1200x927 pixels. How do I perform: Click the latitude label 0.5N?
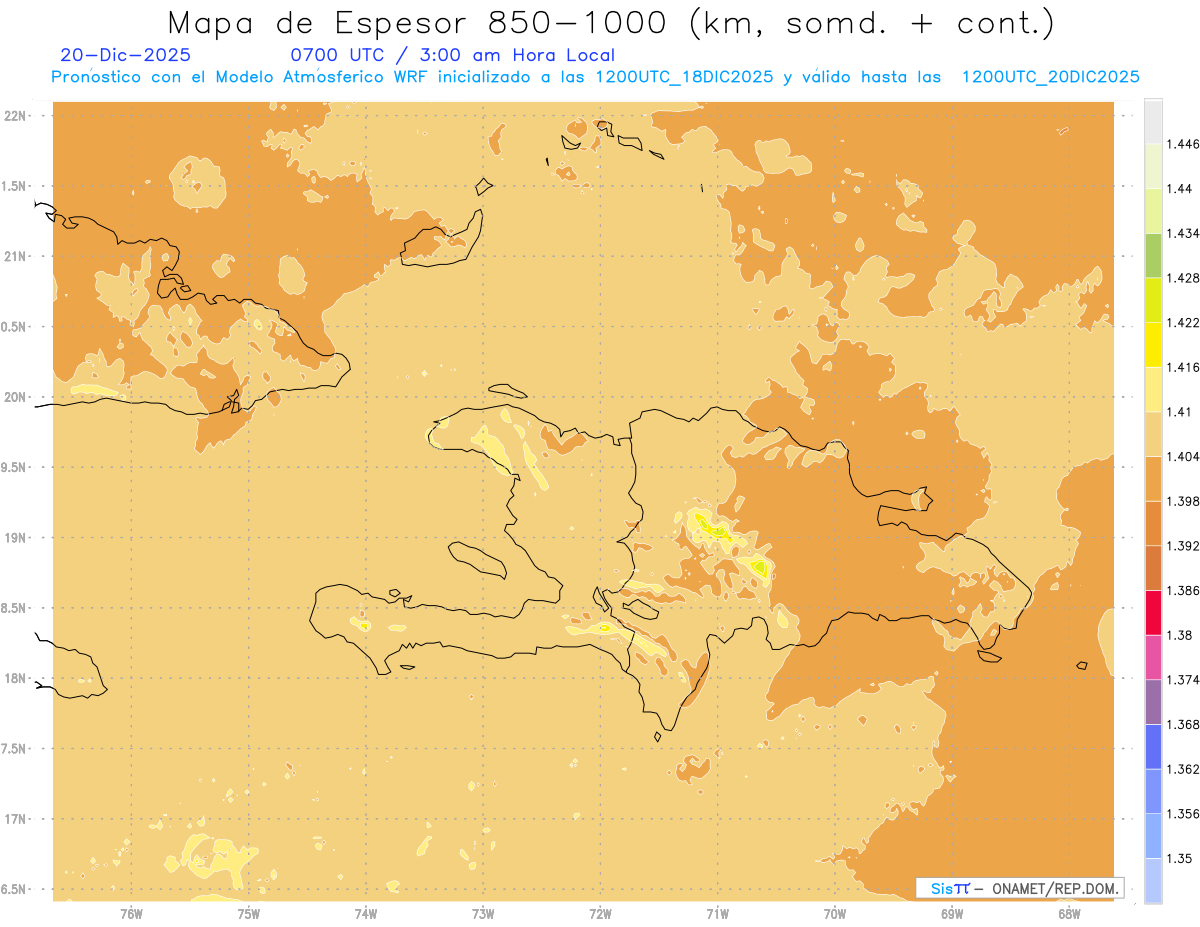click(14, 327)
